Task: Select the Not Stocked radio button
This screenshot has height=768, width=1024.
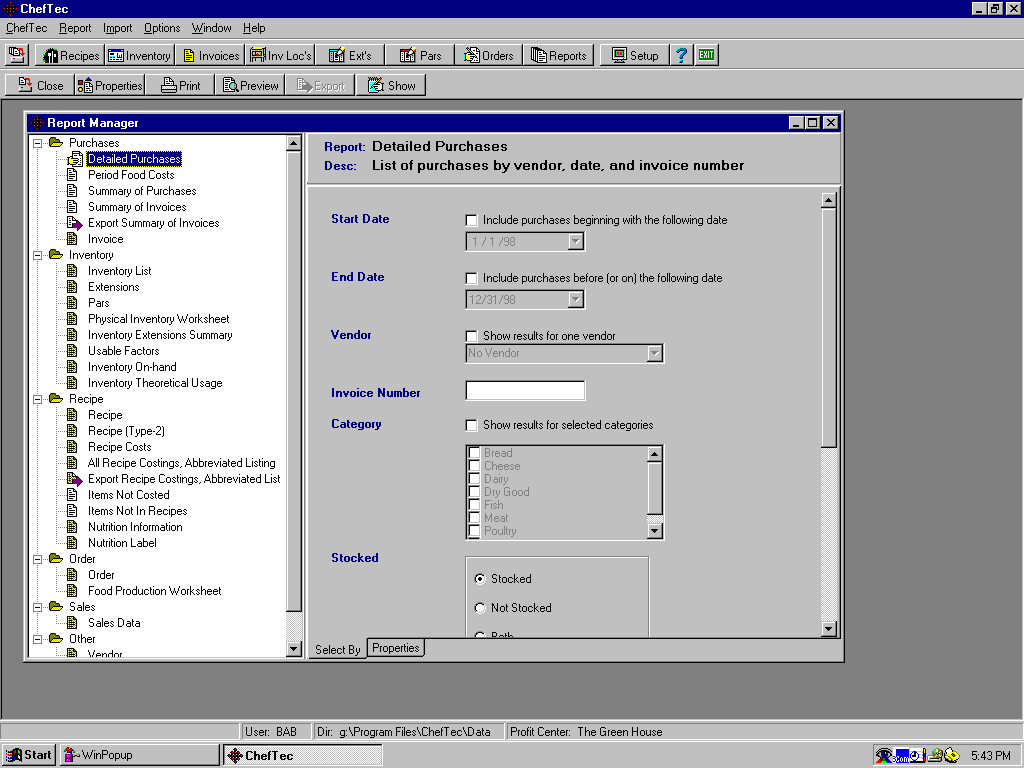Action: click(480, 608)
